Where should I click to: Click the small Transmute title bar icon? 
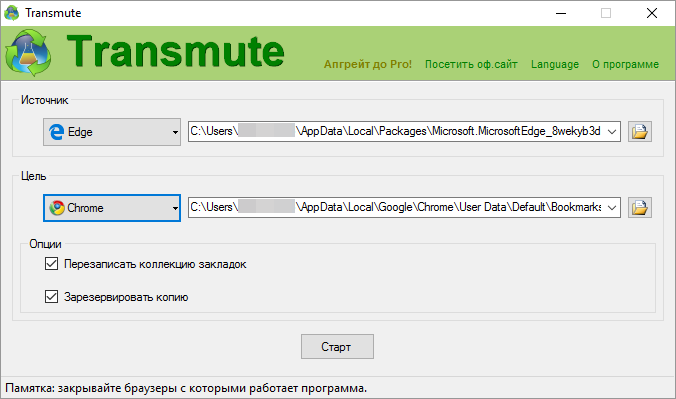pos(12,13)
